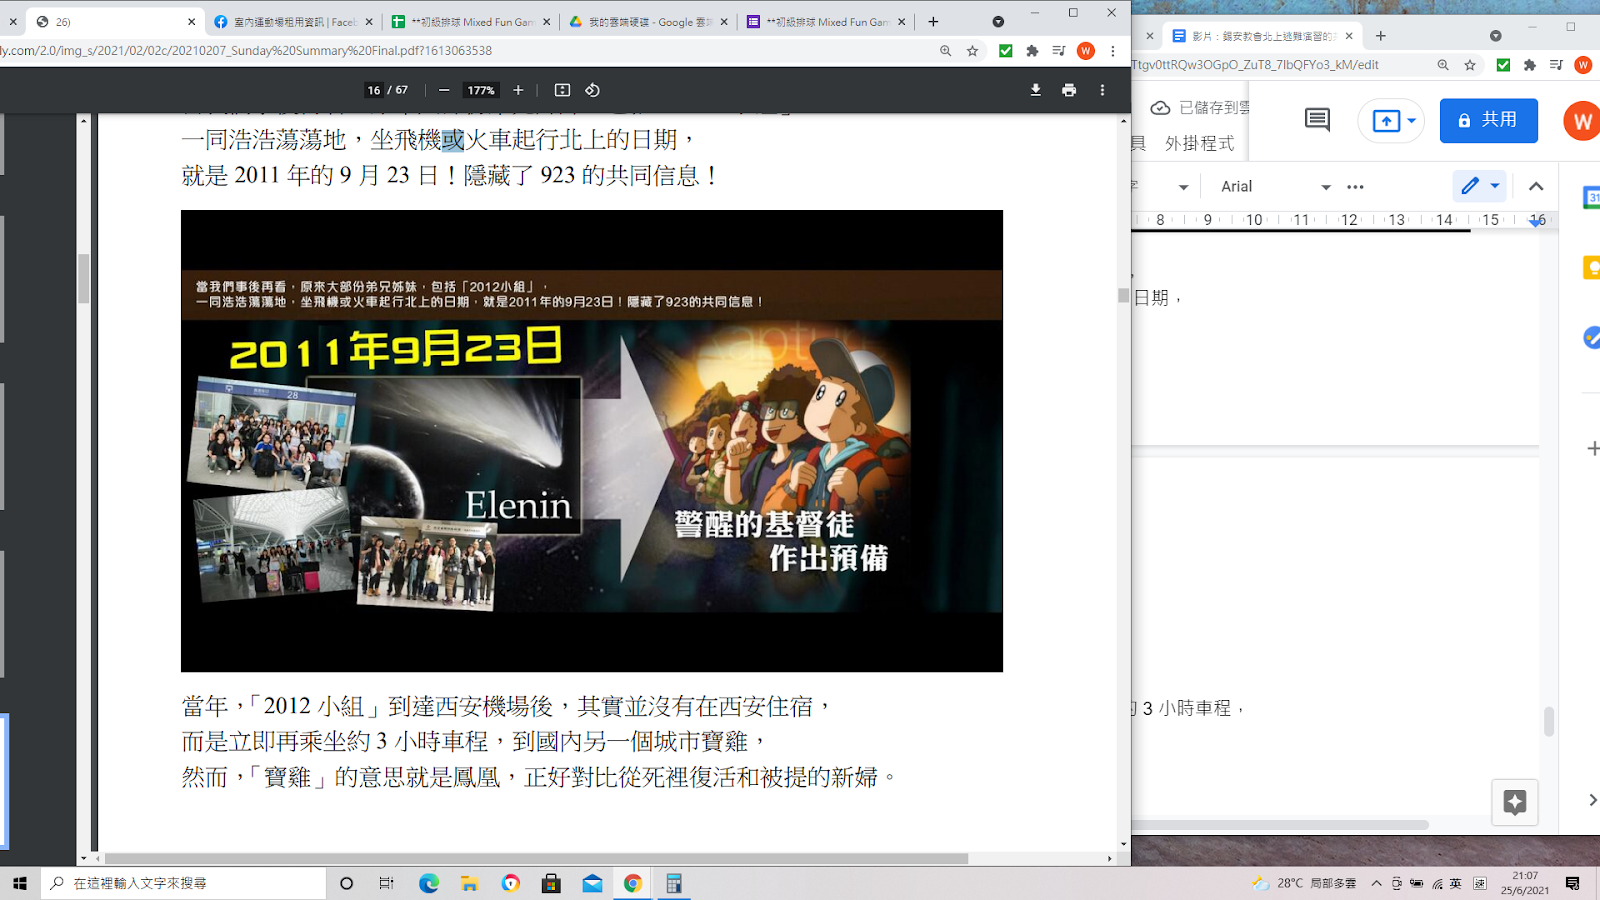This screenshot has height=900, width=1600.
Task: Open Google Calendar side panel
Action: (1591, 198)
